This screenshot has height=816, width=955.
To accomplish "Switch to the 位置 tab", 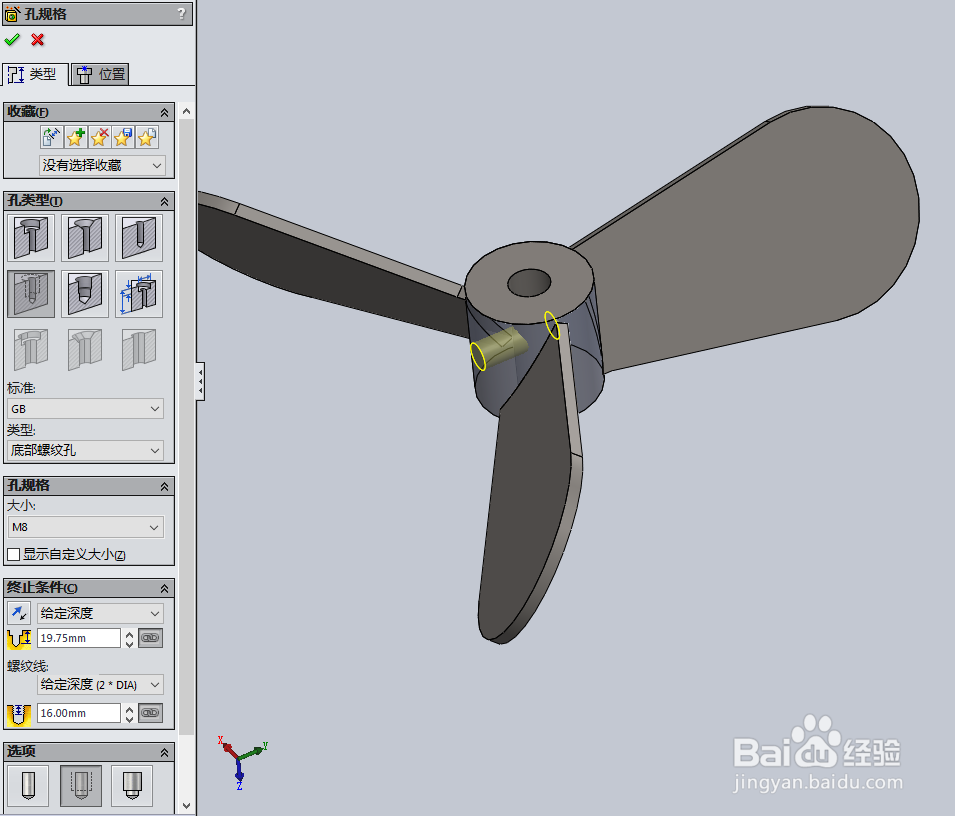I will coord(100,74).
